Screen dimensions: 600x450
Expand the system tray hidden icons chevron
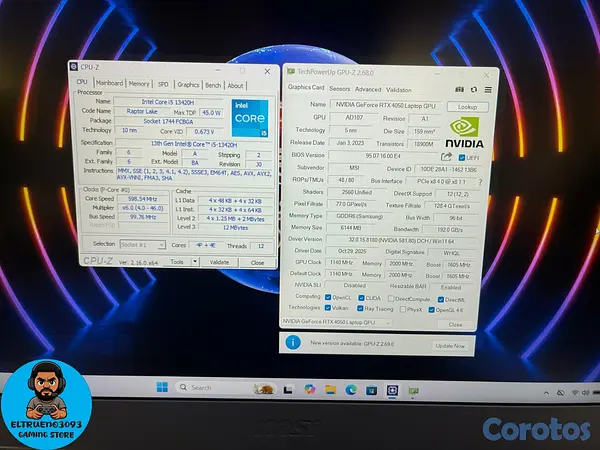546,393
